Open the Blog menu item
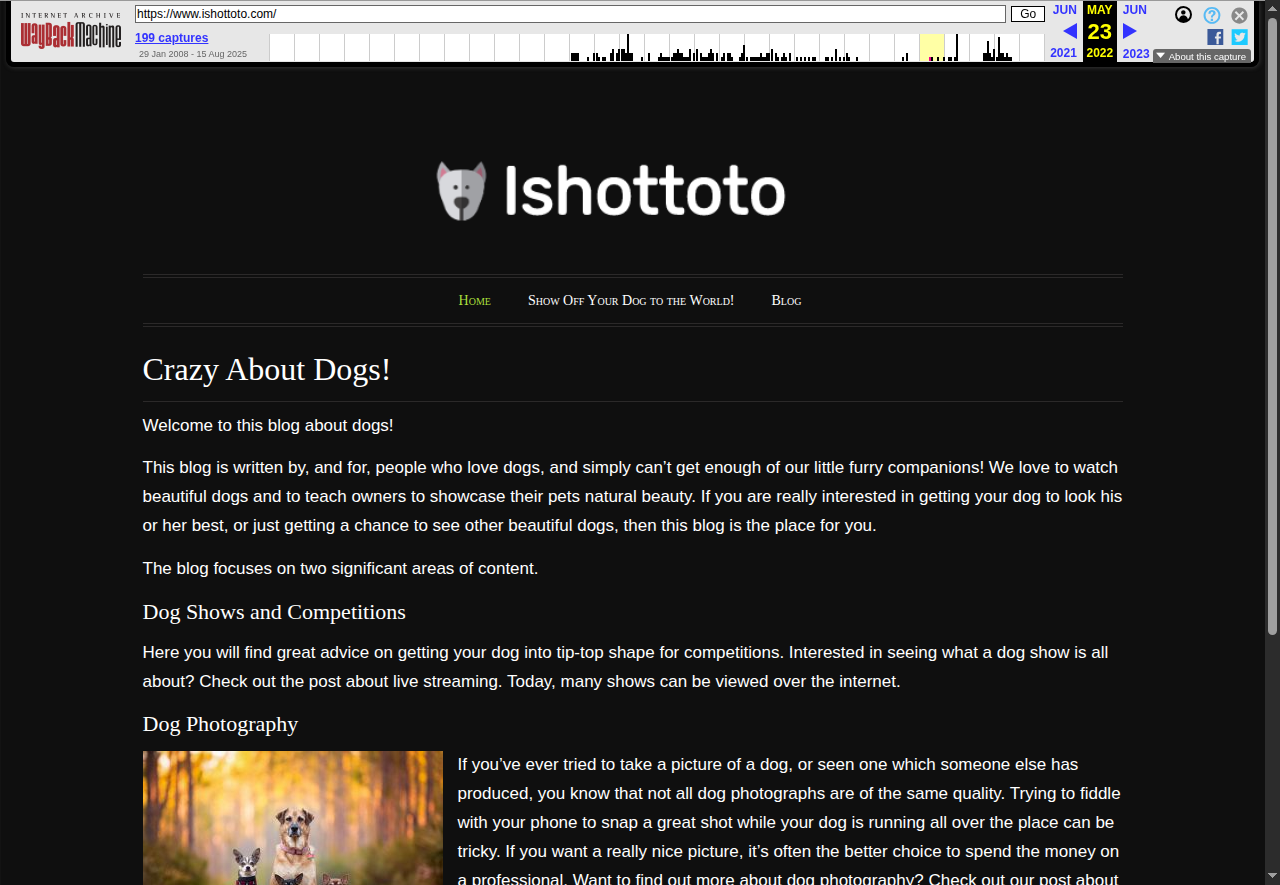Screen dimensions: 1280x885 (x=786, y=300)
